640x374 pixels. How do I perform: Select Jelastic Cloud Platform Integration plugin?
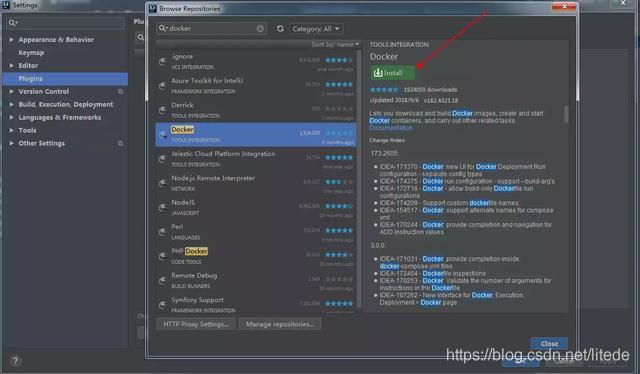click(x=256, y=159)
